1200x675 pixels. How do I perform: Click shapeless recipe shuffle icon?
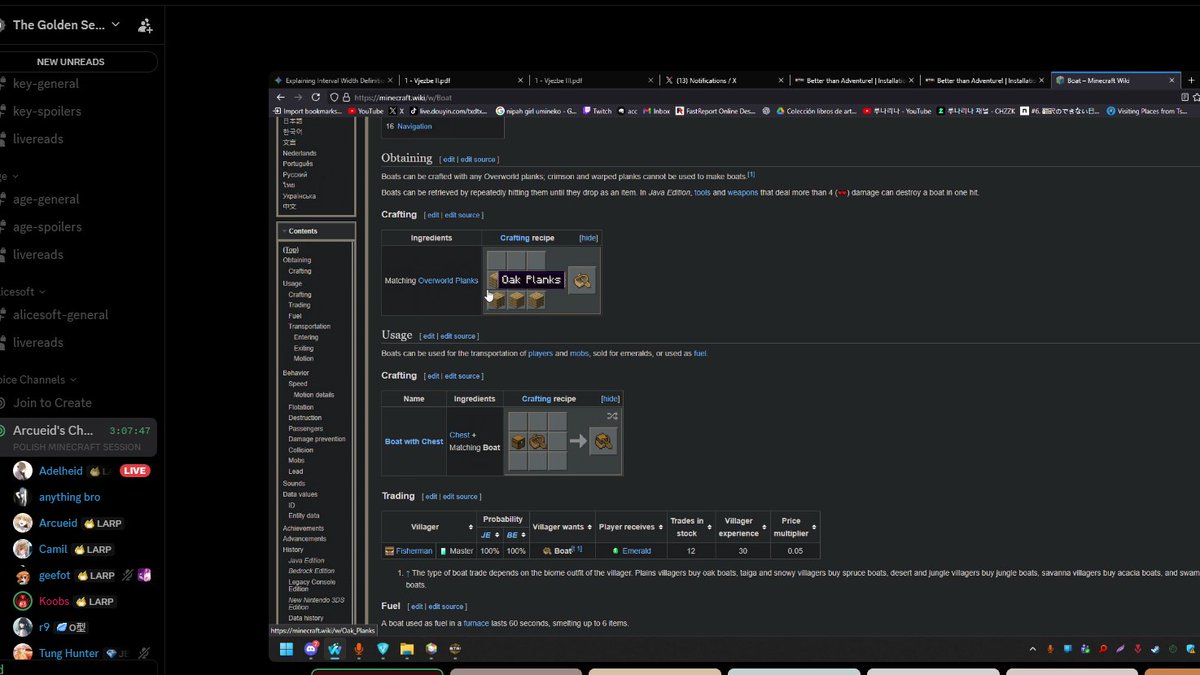[x=612, y=416]
